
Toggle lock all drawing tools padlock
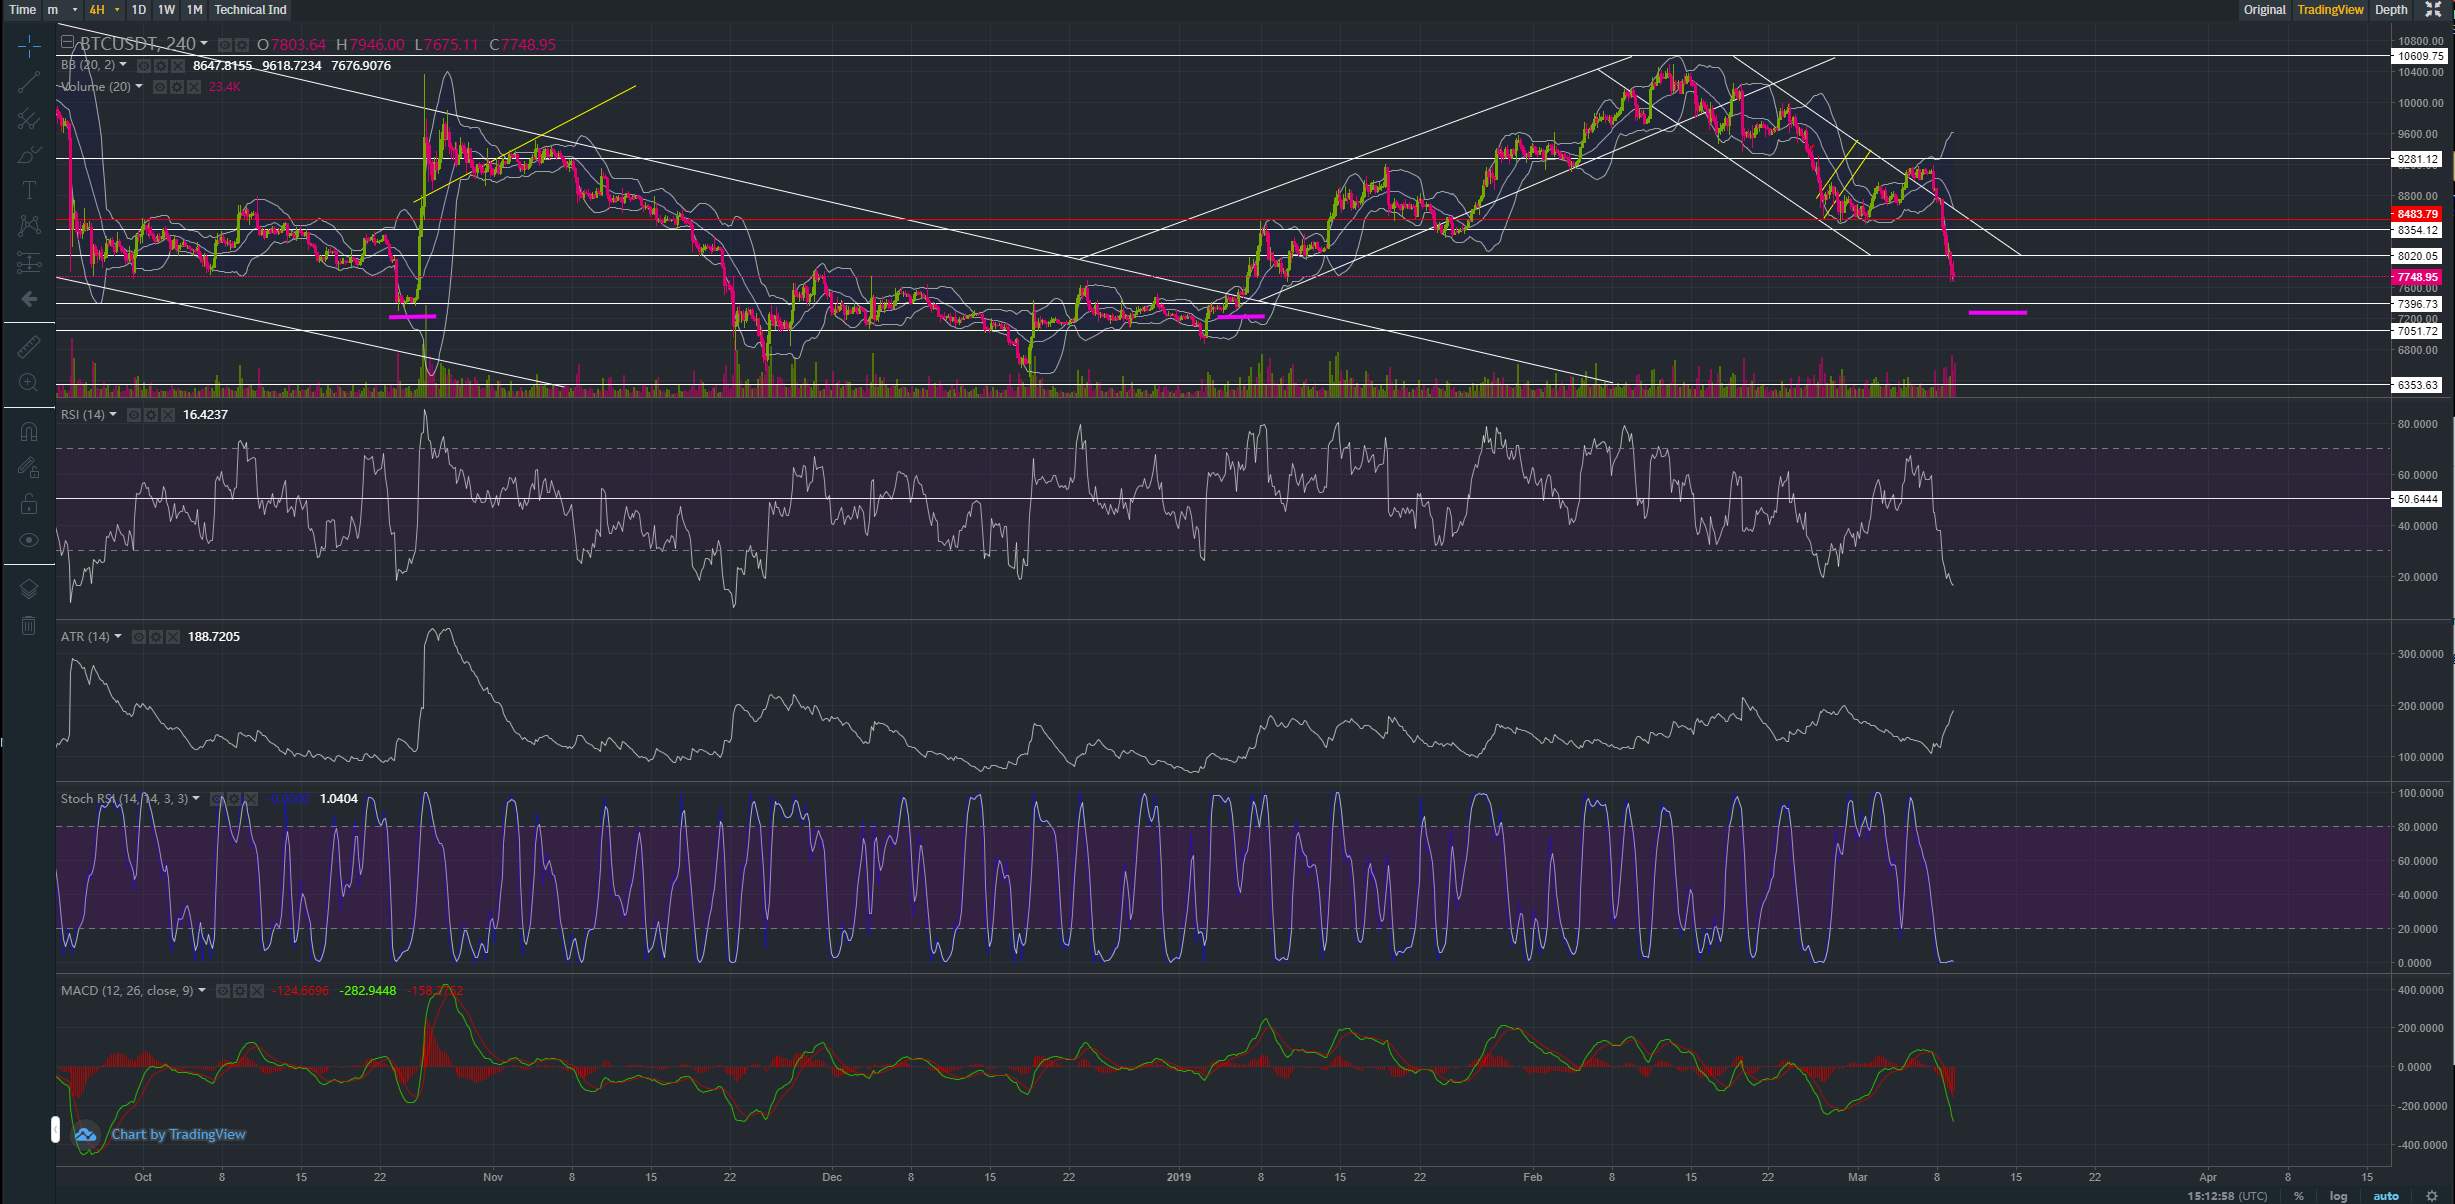(29, 504)
